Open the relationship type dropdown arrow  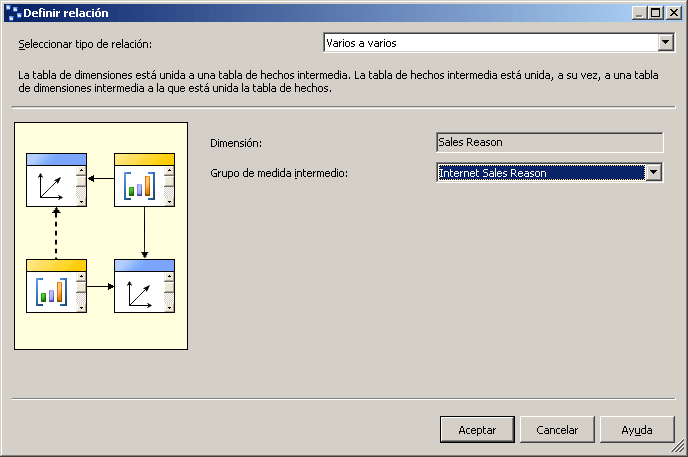point(666,43)
